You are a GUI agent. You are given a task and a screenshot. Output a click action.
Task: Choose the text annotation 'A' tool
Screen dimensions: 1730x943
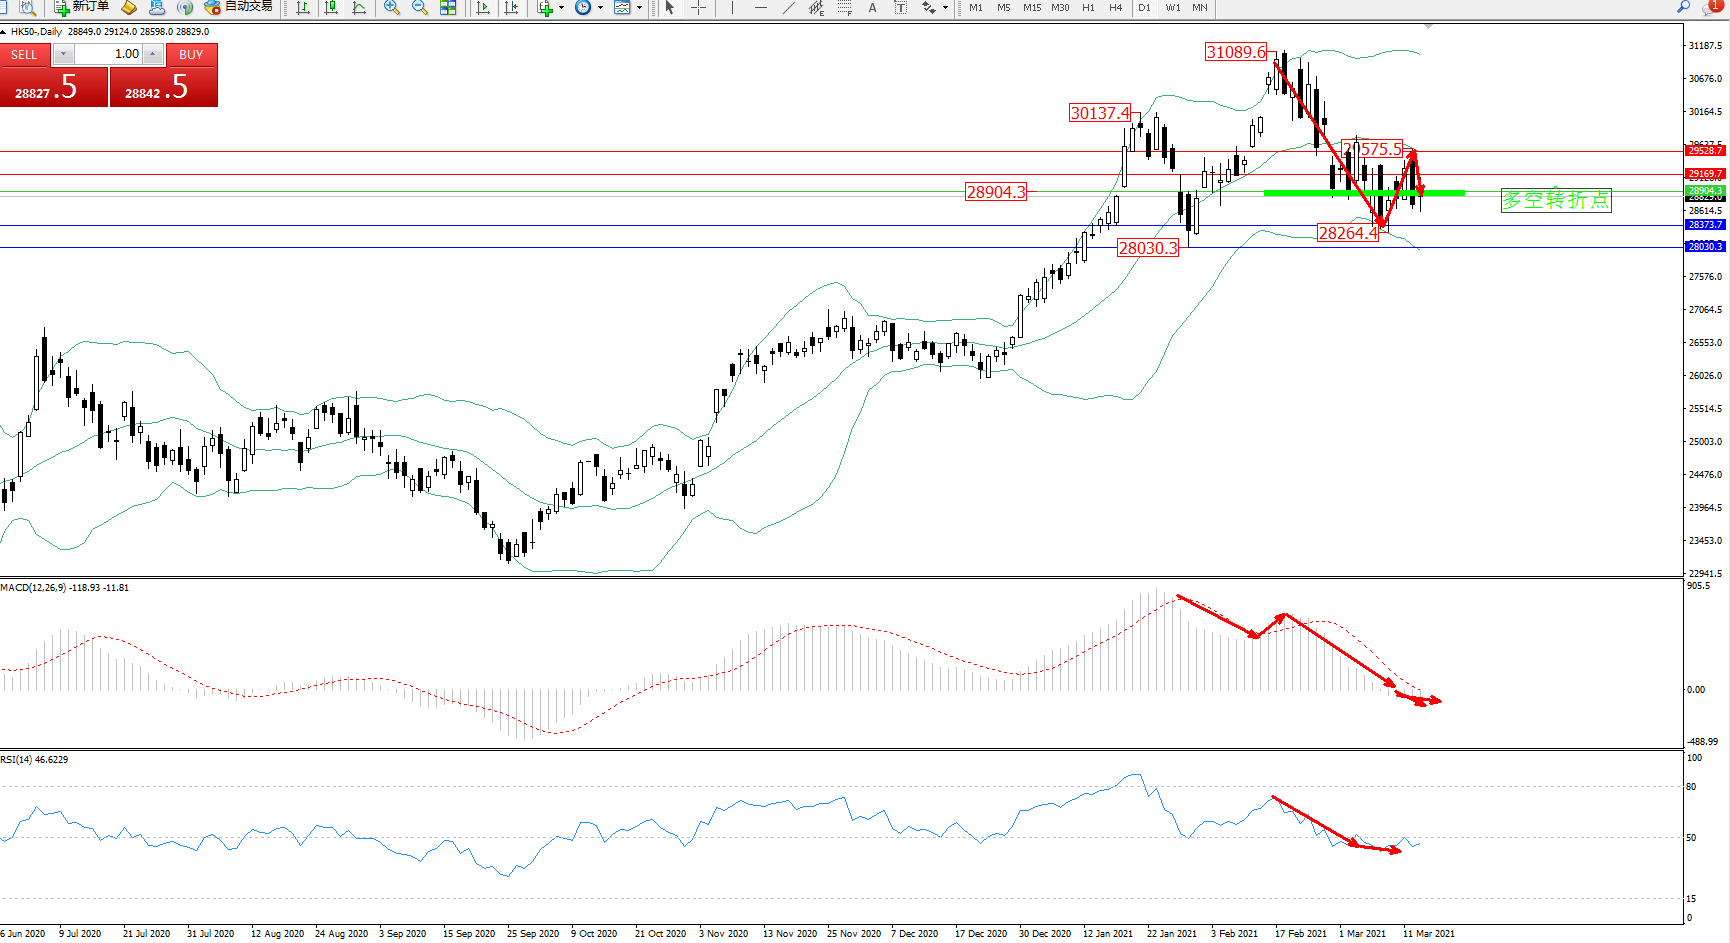click(x=872, y=8)
